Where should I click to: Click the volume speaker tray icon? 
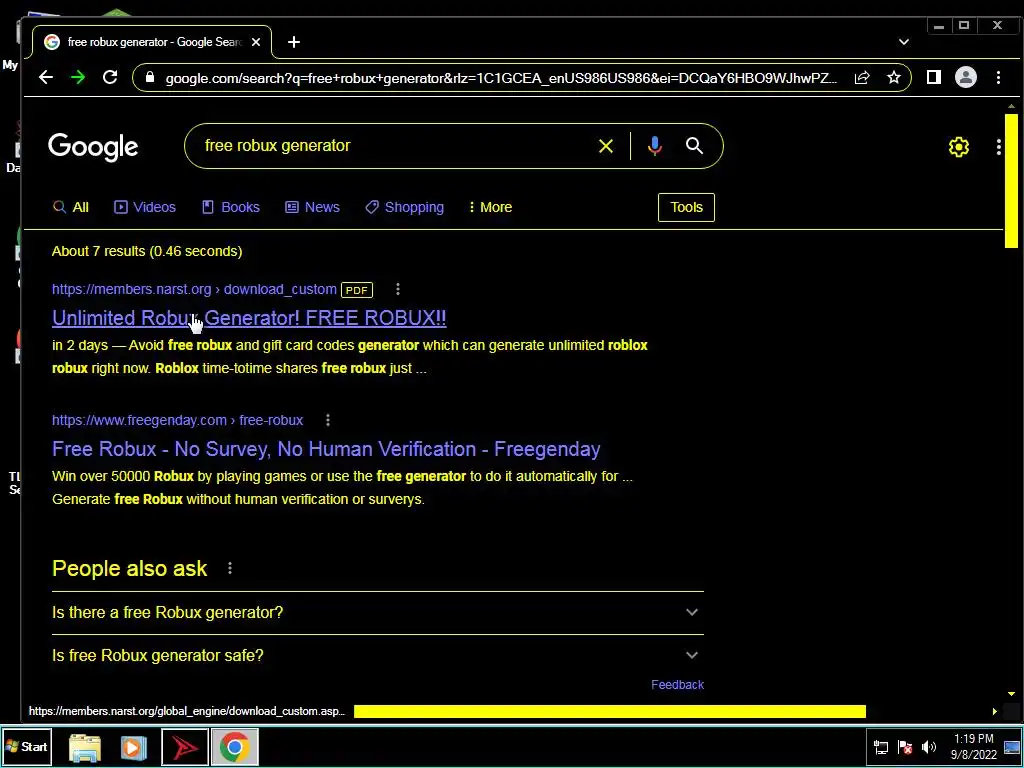click(x=929, y=747)
